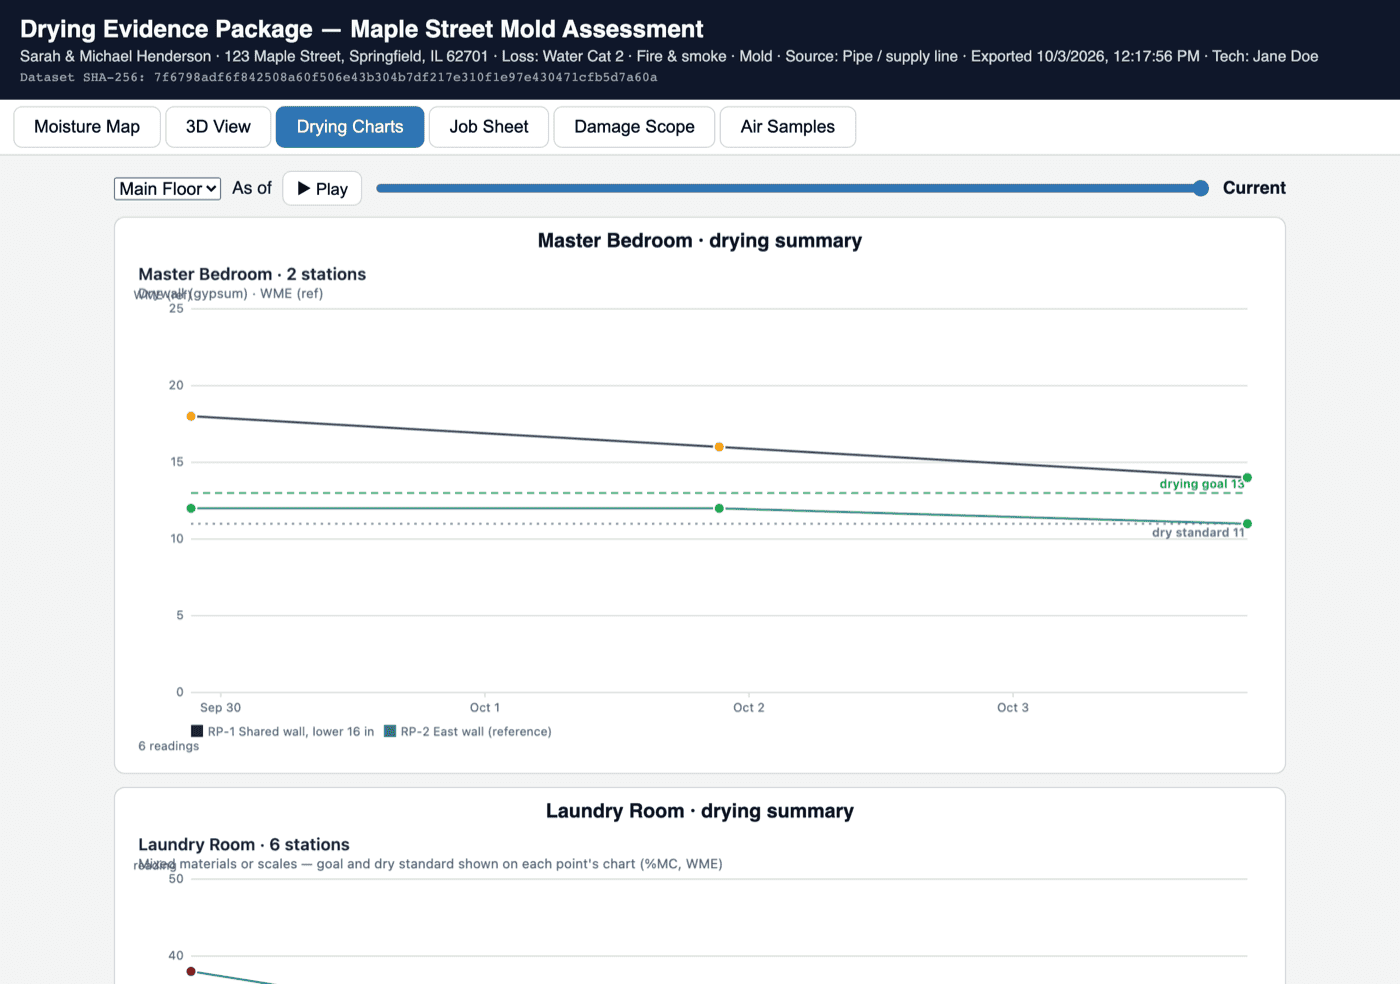Image resolution: width=1400 pixels, height=984 pixels.
Task: Click the "Oct 1" axis date label
Action: coord(485,708)
